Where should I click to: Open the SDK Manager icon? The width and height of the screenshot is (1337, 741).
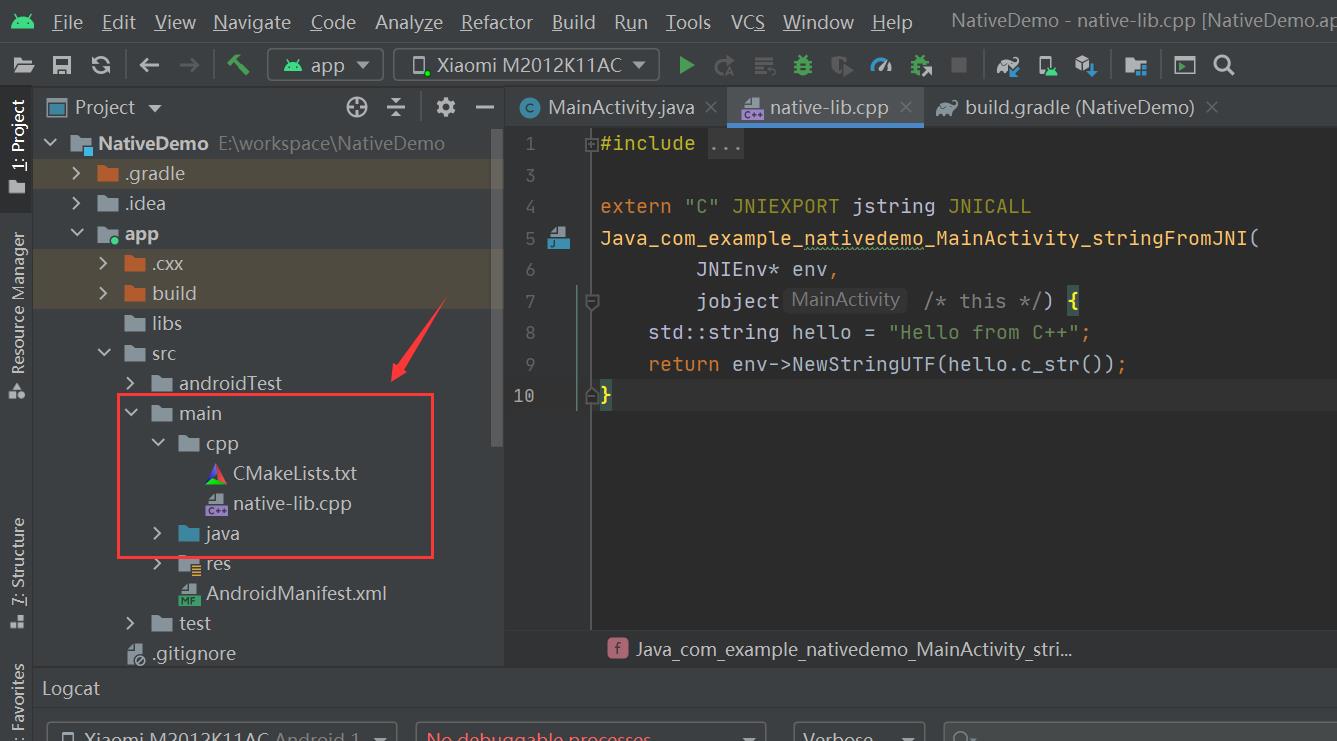click(1086, 66)
